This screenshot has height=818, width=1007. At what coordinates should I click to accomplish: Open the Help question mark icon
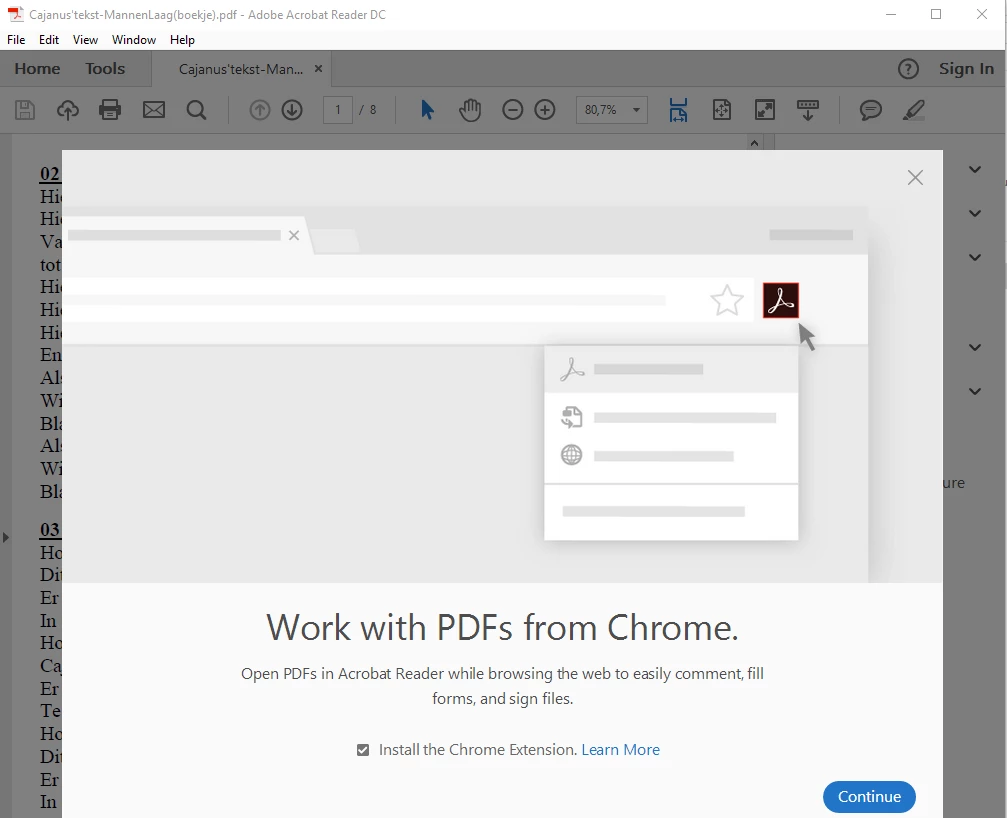(908, 69)
